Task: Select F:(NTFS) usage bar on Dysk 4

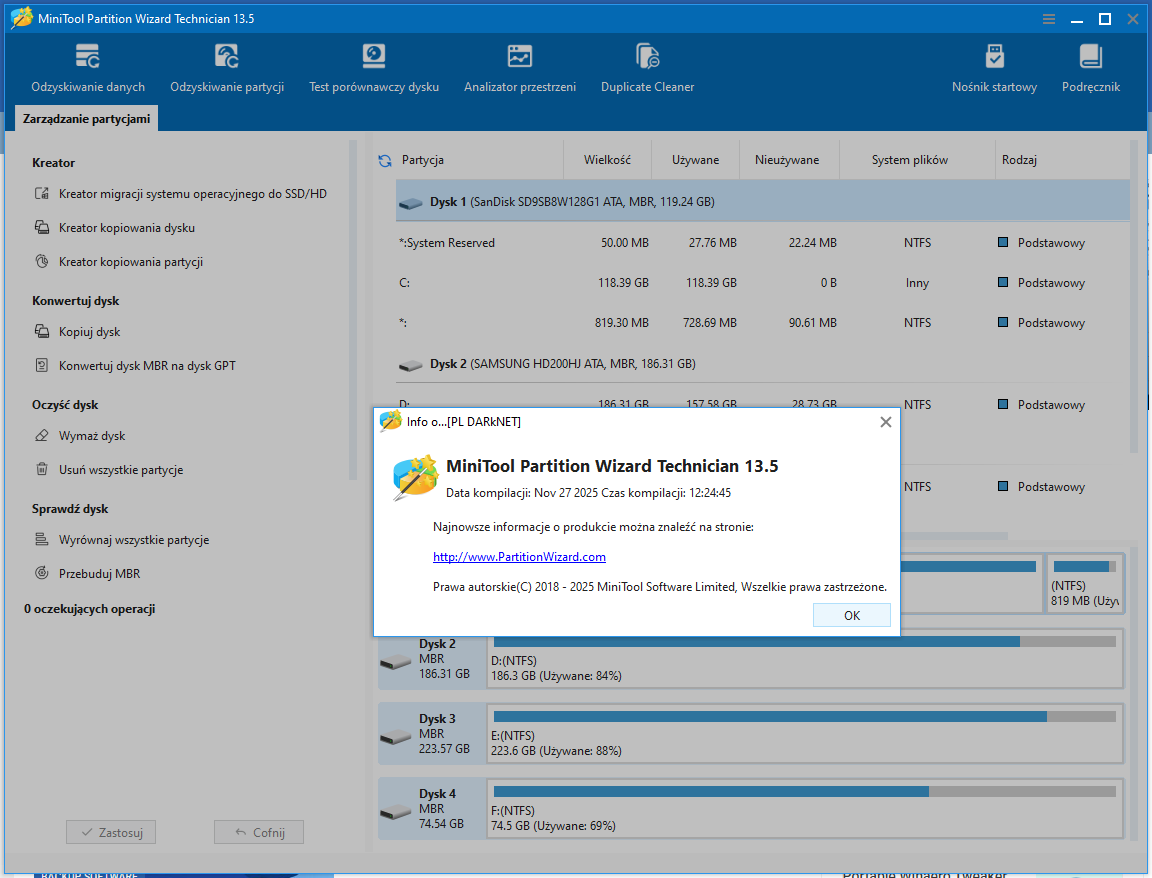Action: 804,791
